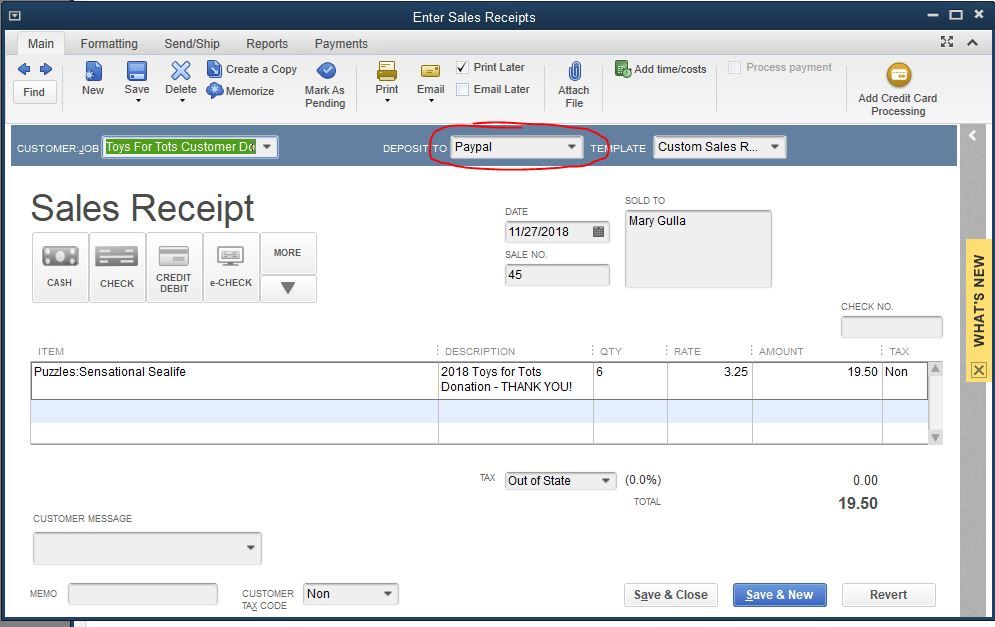Click the rate cell 3.25

[709, 381]
